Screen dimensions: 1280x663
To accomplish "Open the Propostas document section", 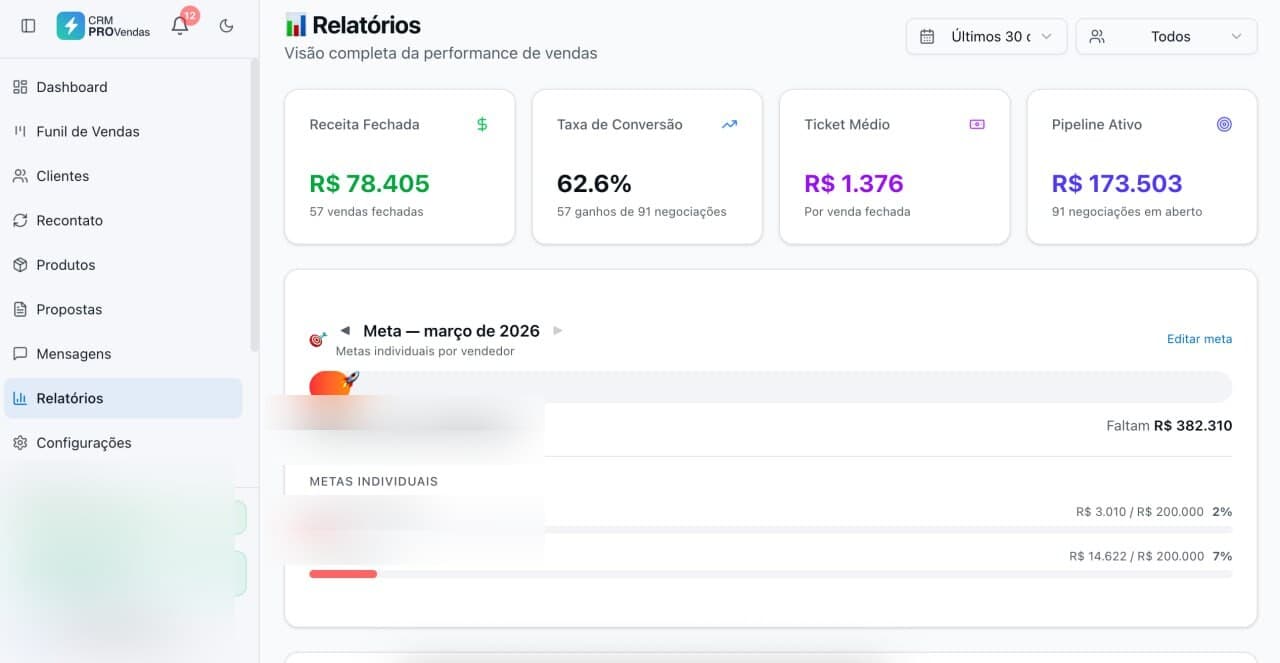I will (68, 309).
